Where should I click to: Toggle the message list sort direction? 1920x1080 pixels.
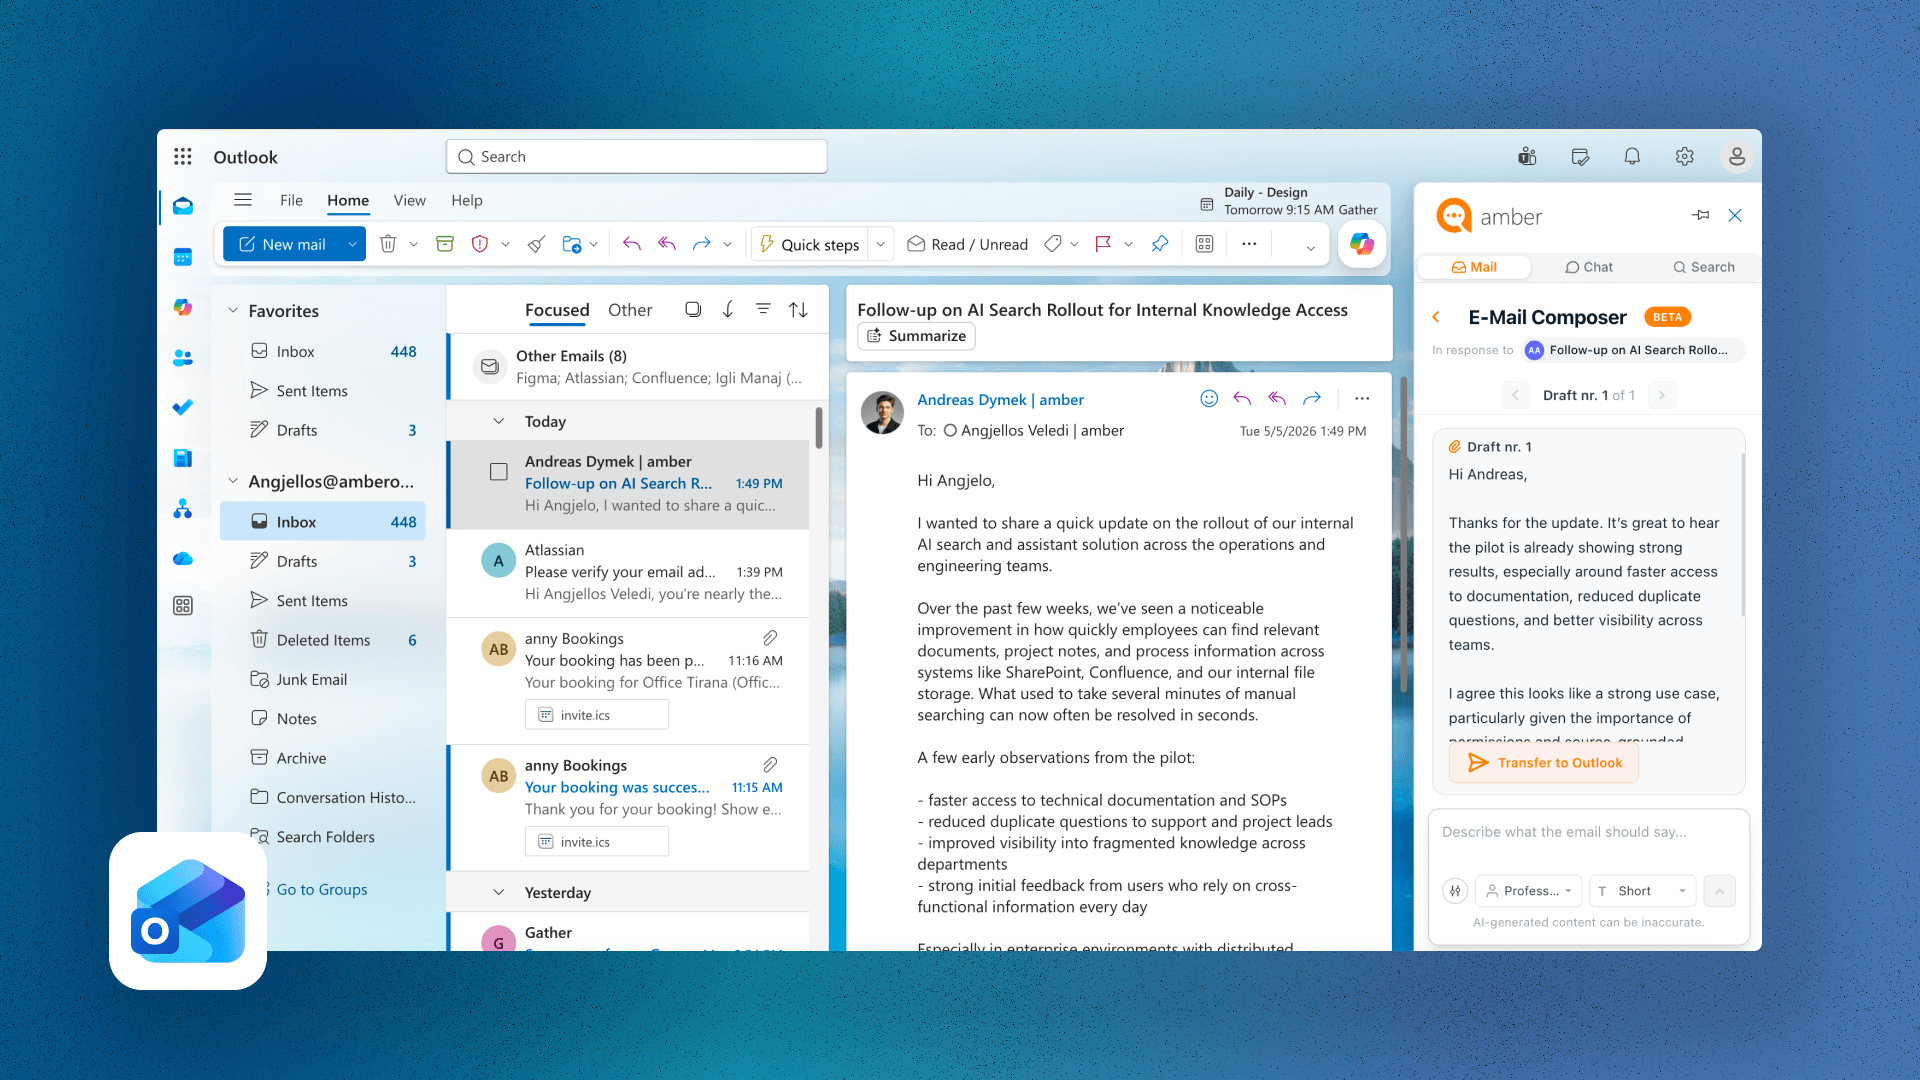tap(798, 310)
